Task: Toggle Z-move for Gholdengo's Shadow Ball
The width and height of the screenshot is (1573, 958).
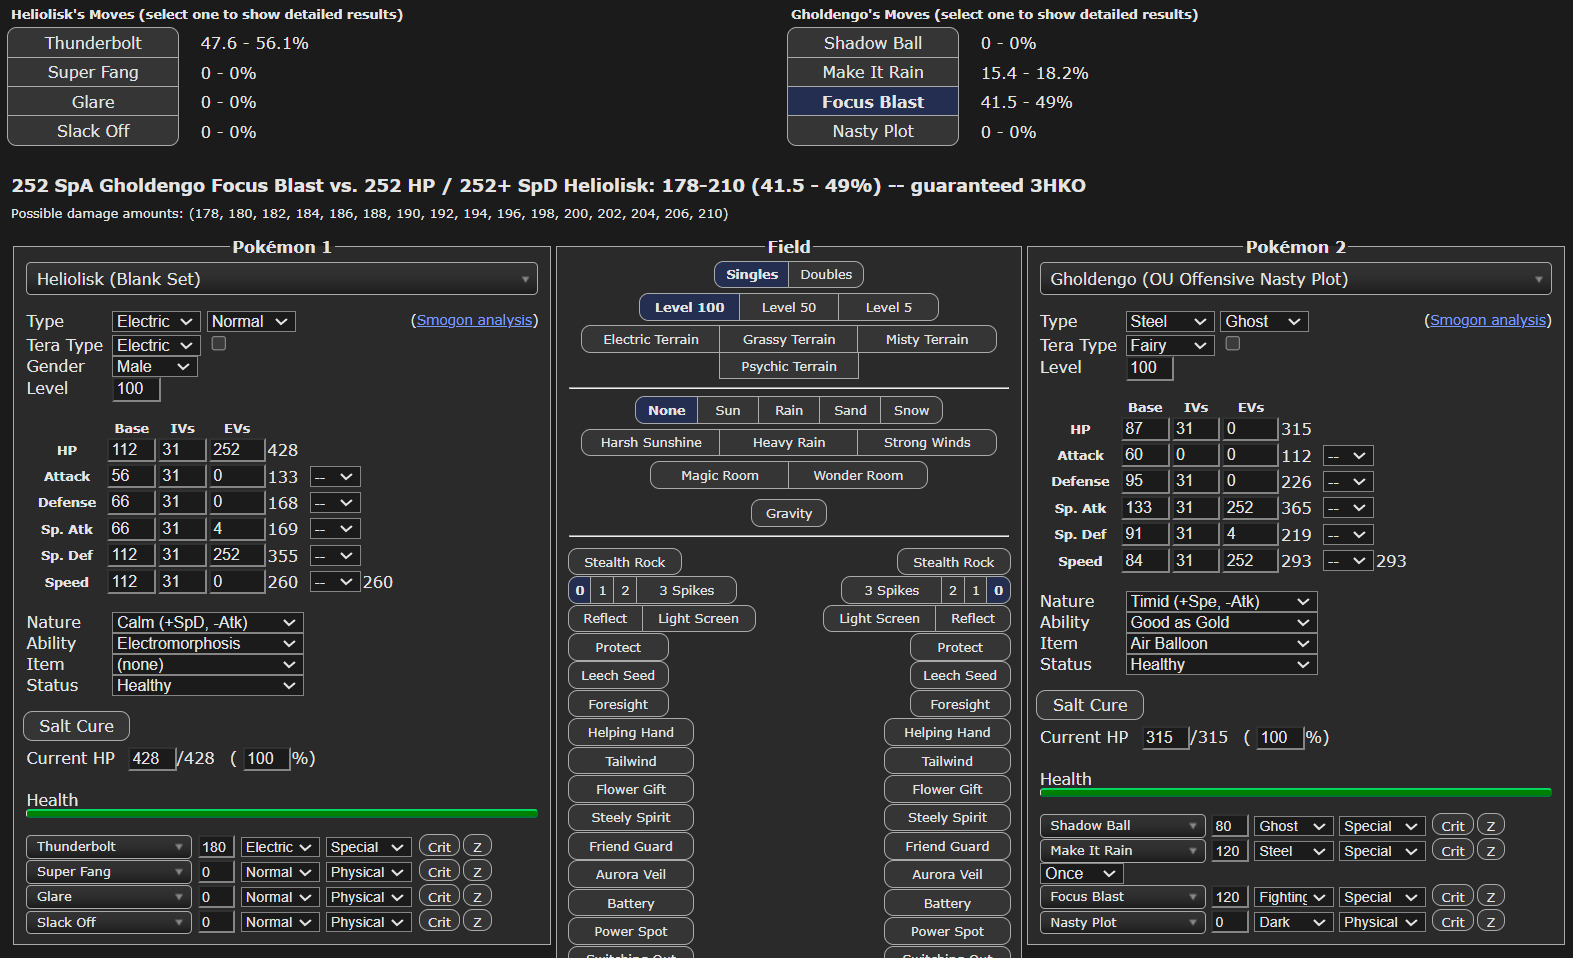Action: click(1491, 826)
